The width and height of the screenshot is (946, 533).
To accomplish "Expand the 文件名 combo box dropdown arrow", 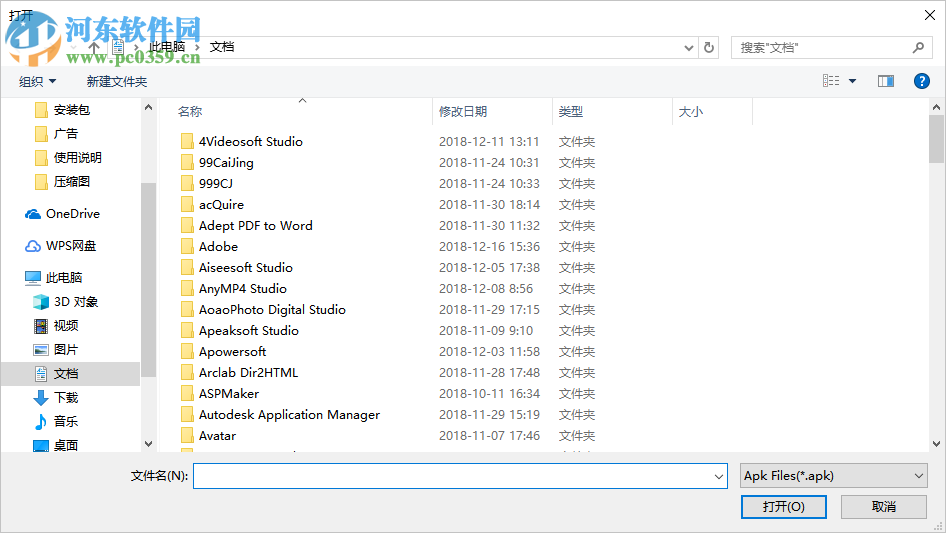I will point(719,476).
